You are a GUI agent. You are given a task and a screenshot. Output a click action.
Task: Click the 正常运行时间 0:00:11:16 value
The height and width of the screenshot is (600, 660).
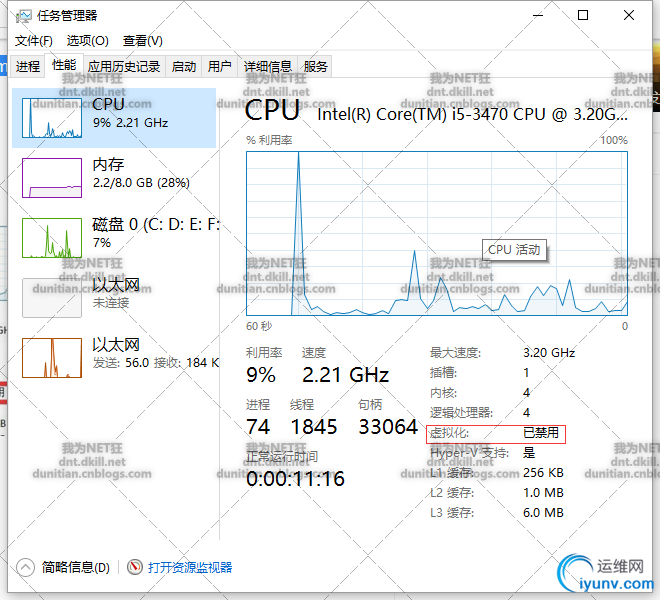(x=295, y=479)
